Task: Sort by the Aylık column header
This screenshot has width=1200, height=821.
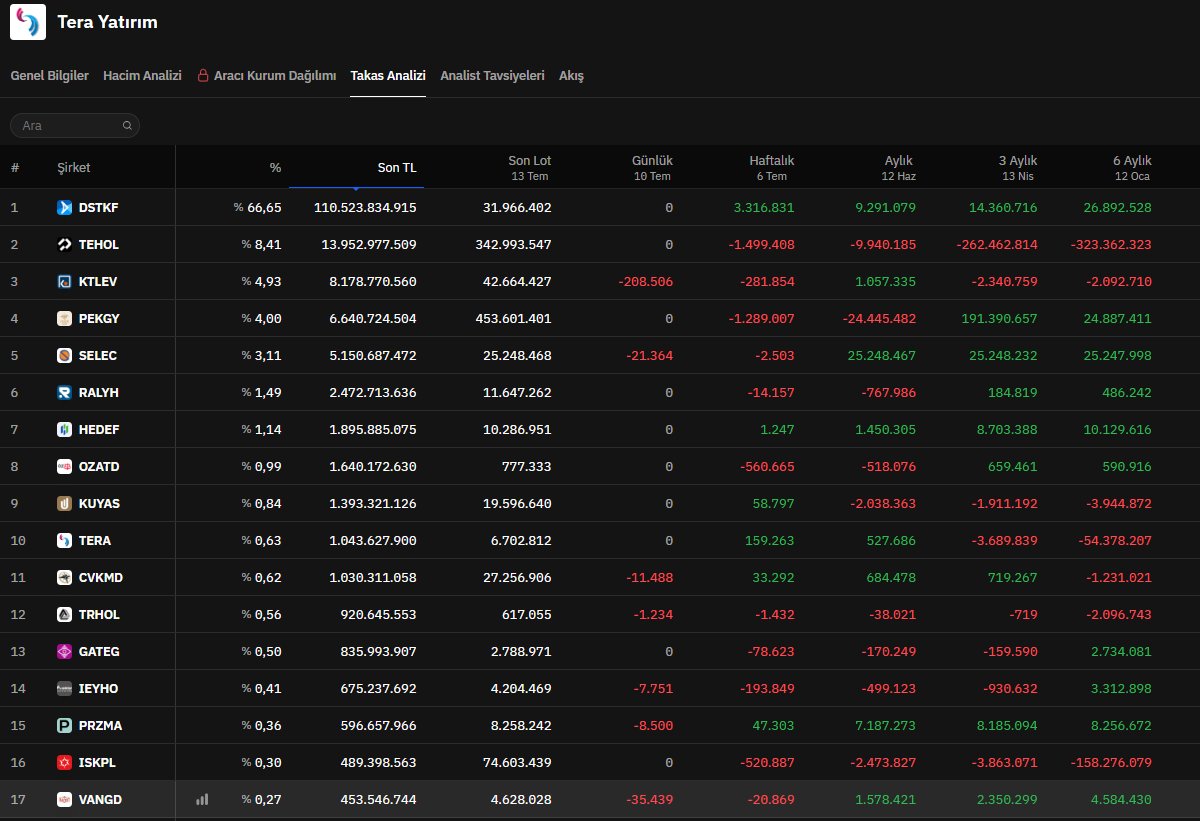Action: click(899, 160)
